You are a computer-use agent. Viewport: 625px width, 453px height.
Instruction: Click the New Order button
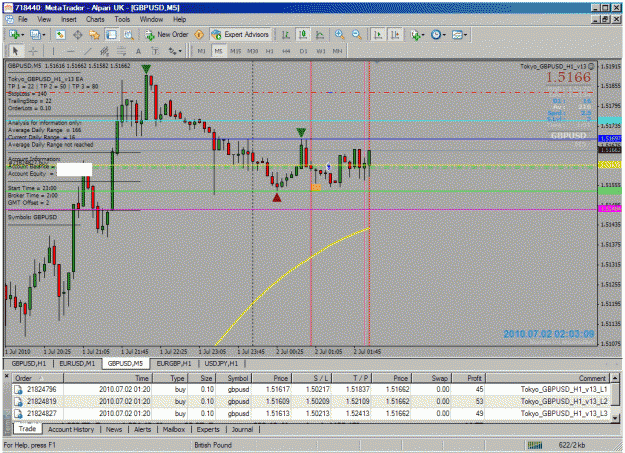(x=167, y=35)
